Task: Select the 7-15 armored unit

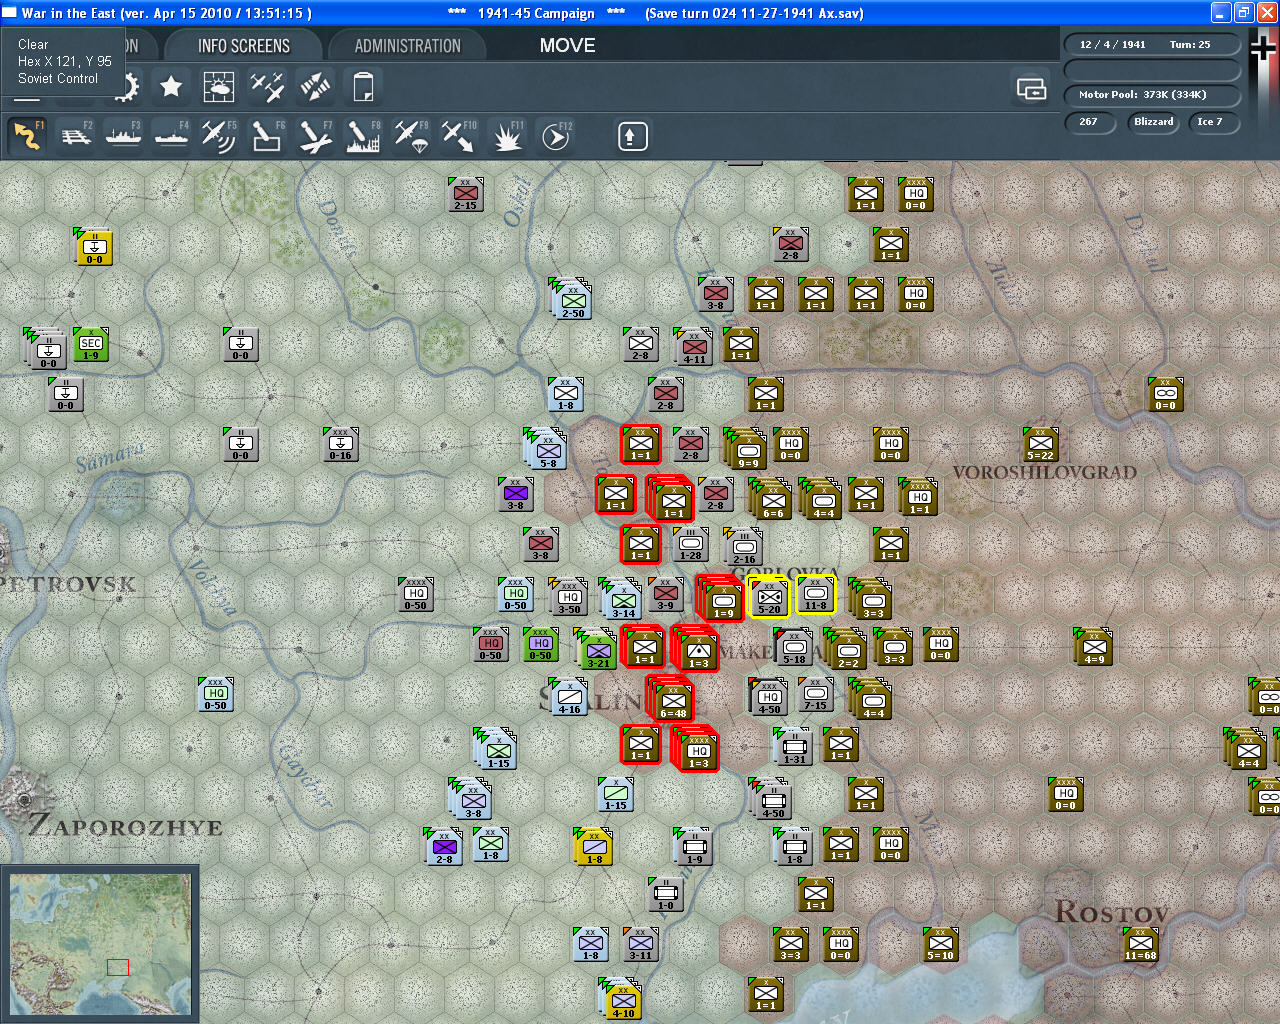Action: coord(816,695)
